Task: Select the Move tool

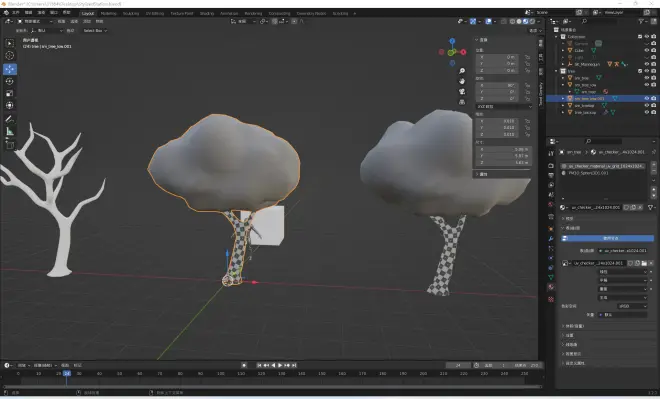Action: pyautogui.click(x=10, y=69)
